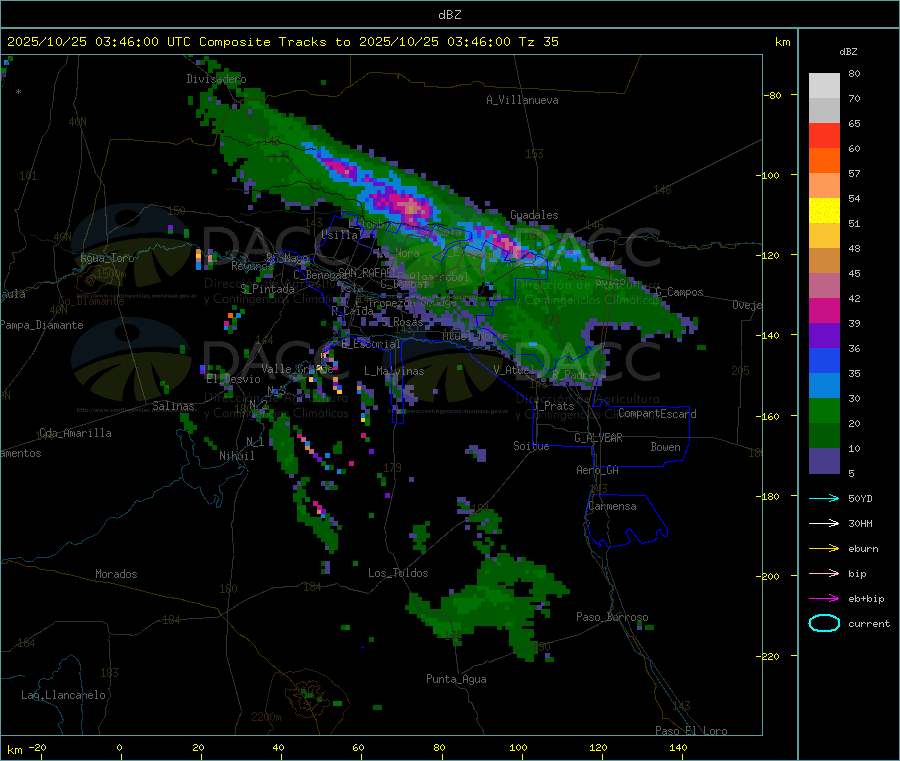Click the El_Desvio map label

pos(233,379)
